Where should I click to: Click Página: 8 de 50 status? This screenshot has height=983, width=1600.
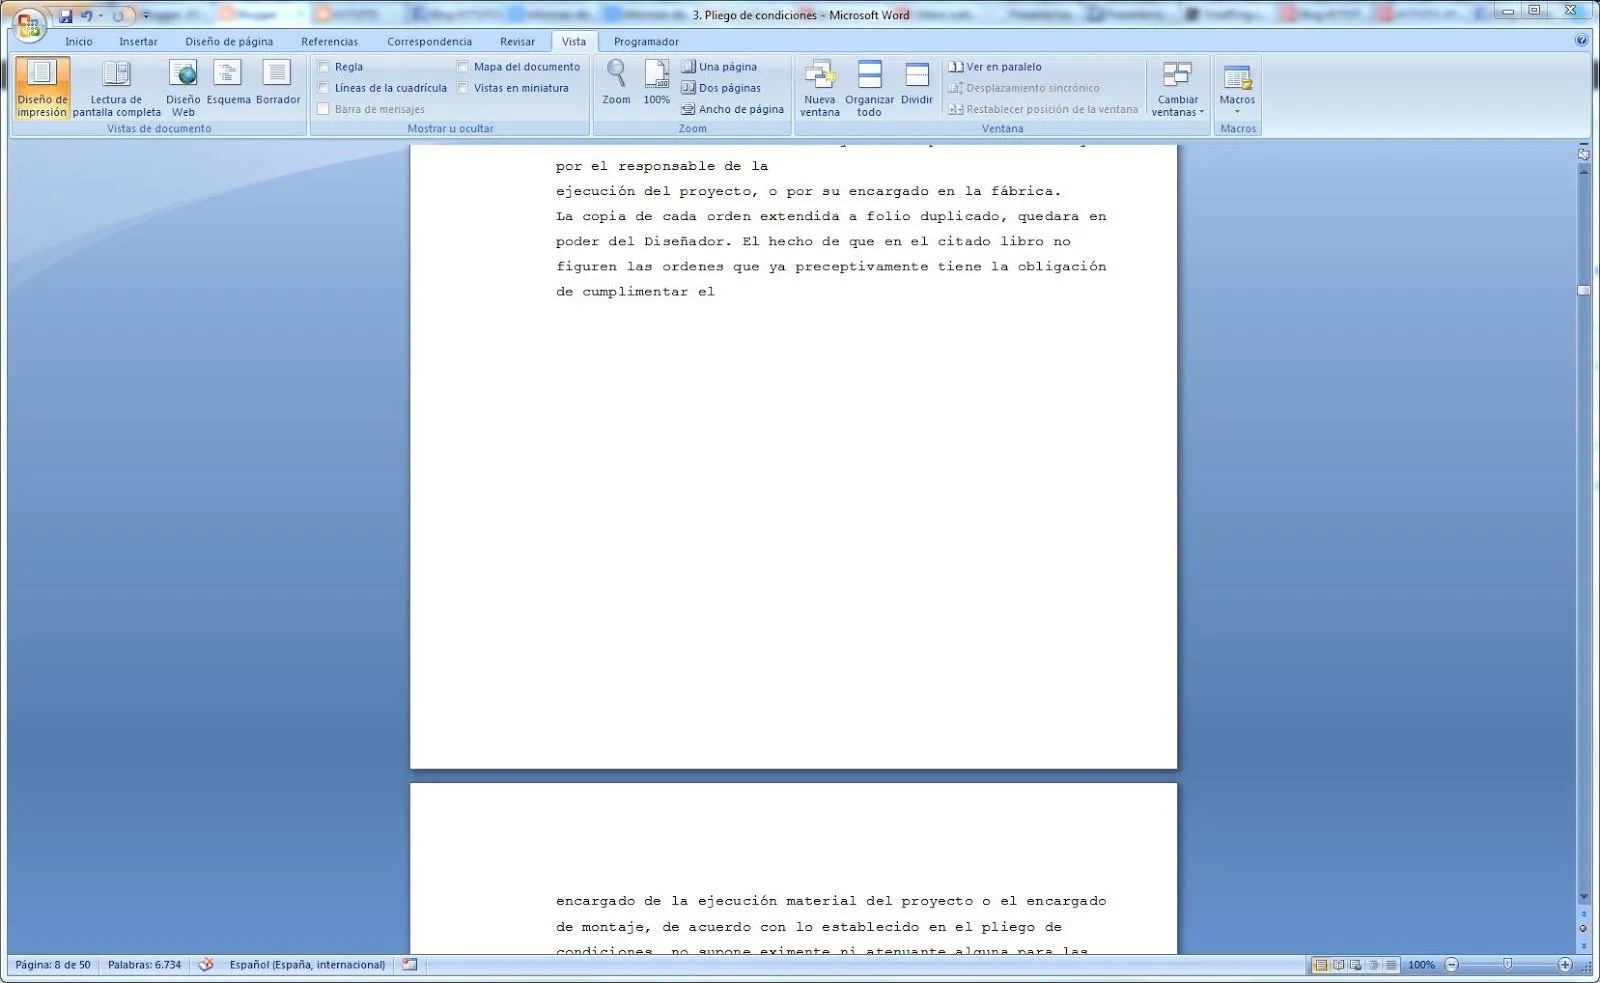(53, 965)
